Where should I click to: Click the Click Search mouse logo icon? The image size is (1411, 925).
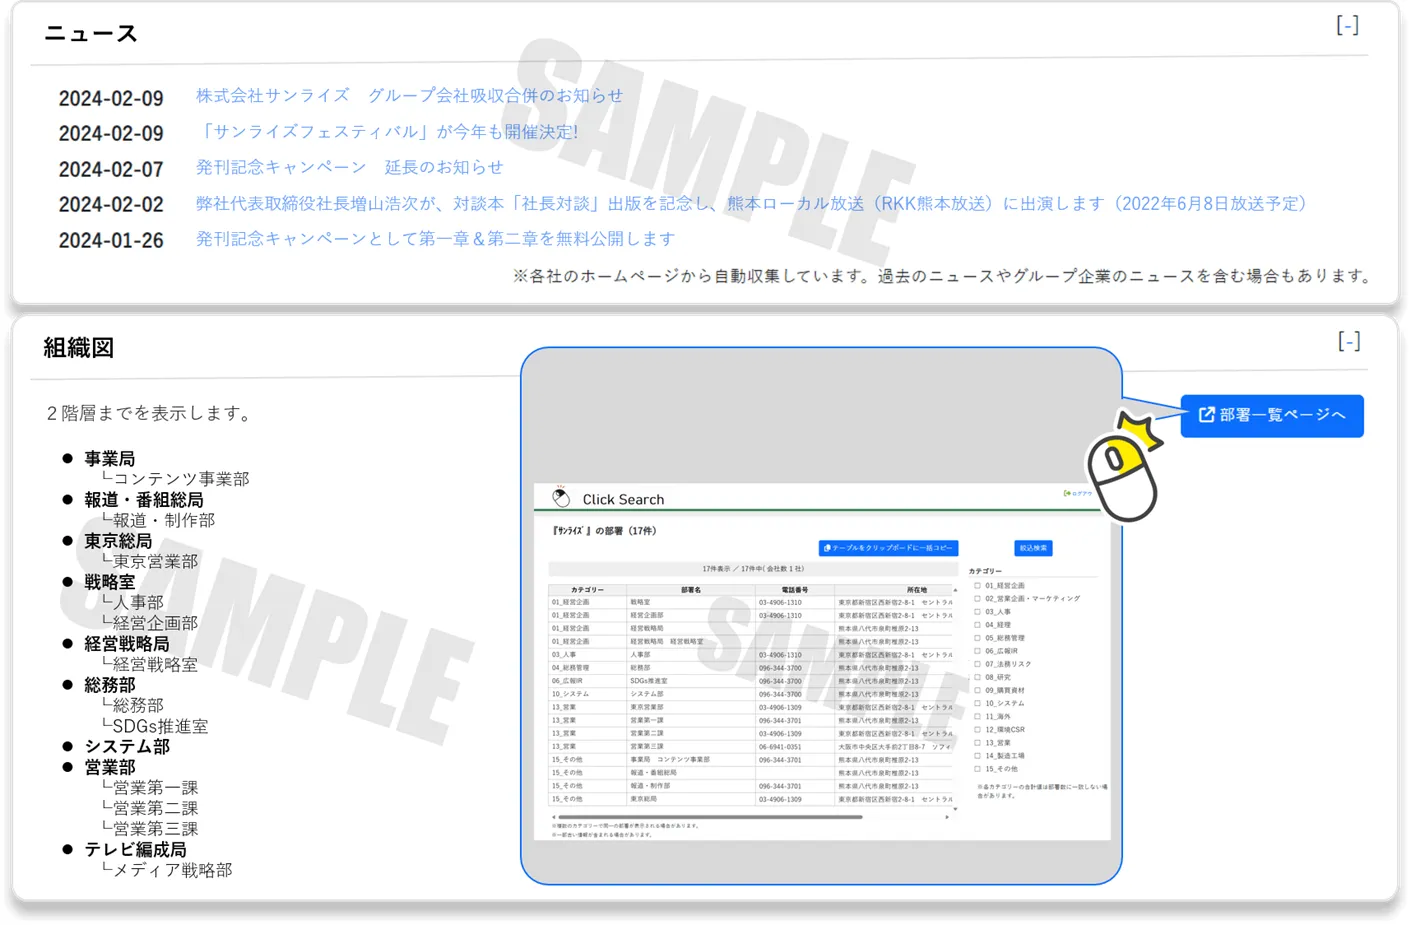pyautogui.click(x=561, y=497)
